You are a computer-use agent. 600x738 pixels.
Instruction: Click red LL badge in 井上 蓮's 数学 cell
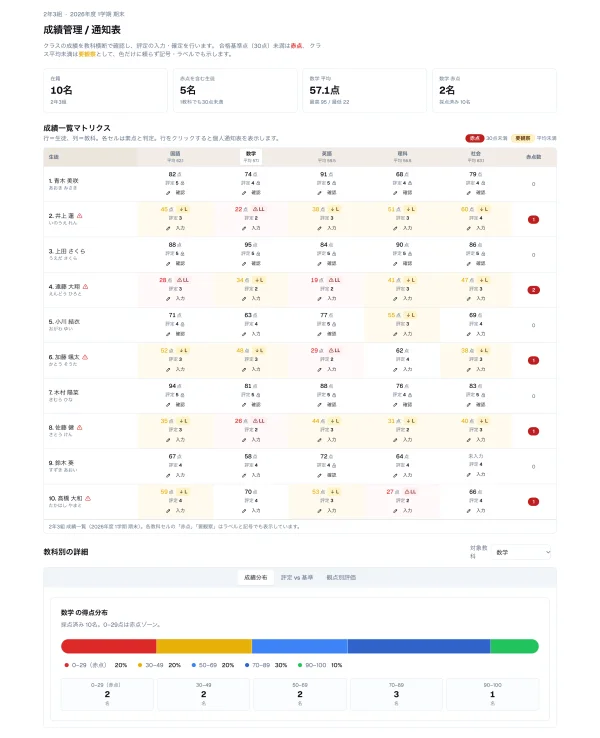click(259, 209)
